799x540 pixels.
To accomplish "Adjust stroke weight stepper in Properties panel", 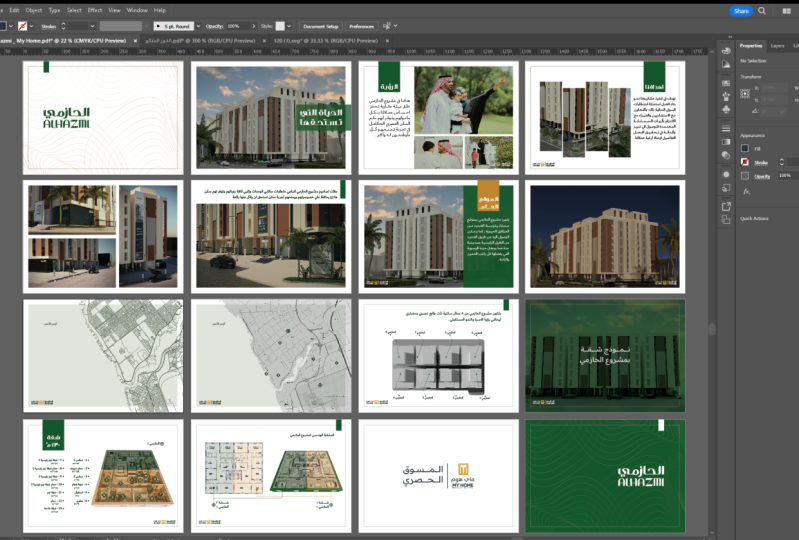I will tap(782, 162).
